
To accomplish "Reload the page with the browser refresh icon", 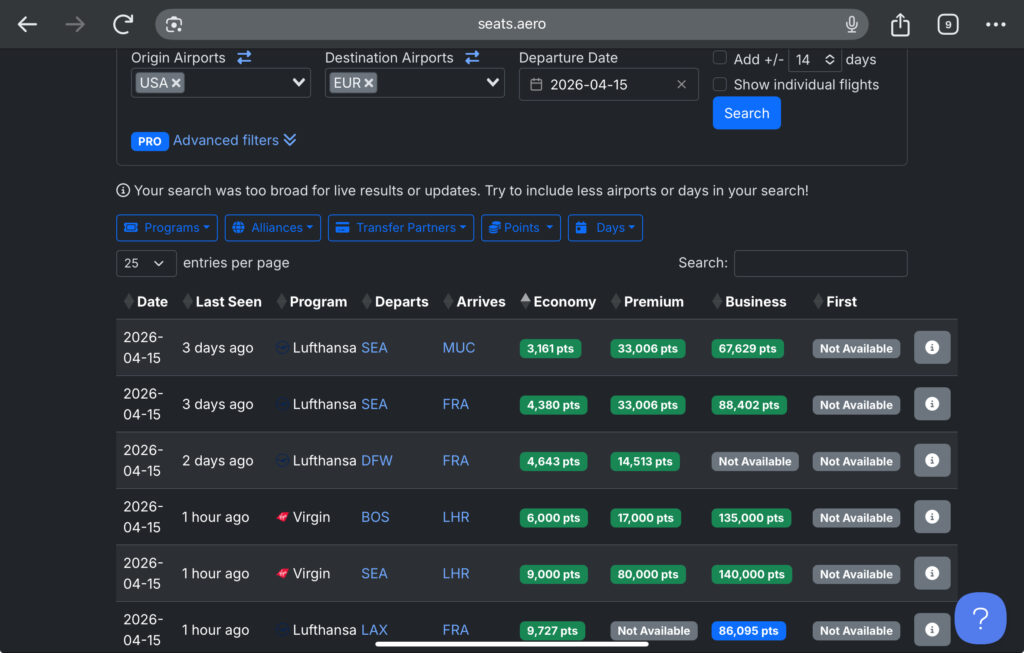I will 123,24.
